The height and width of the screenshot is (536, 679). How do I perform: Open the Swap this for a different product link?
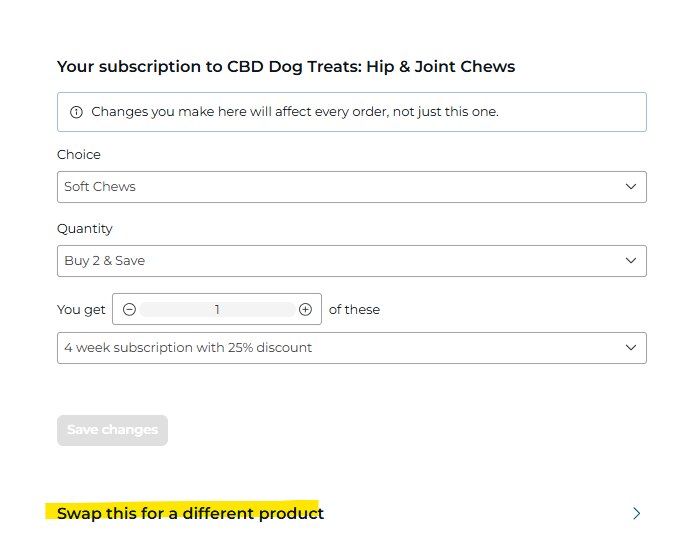(x=190, y=513)
